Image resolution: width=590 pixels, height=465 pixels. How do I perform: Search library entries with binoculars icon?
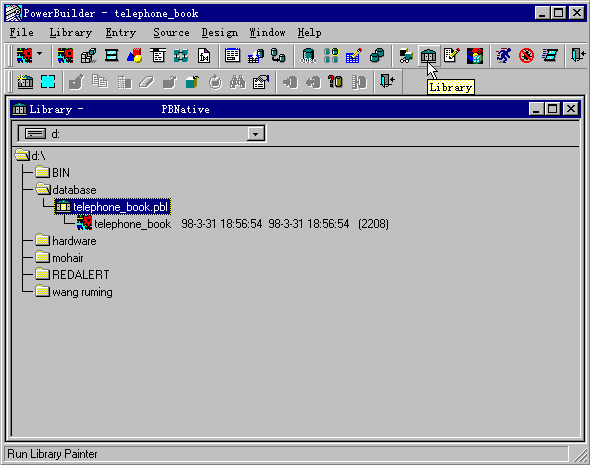[x=238, y=81]
